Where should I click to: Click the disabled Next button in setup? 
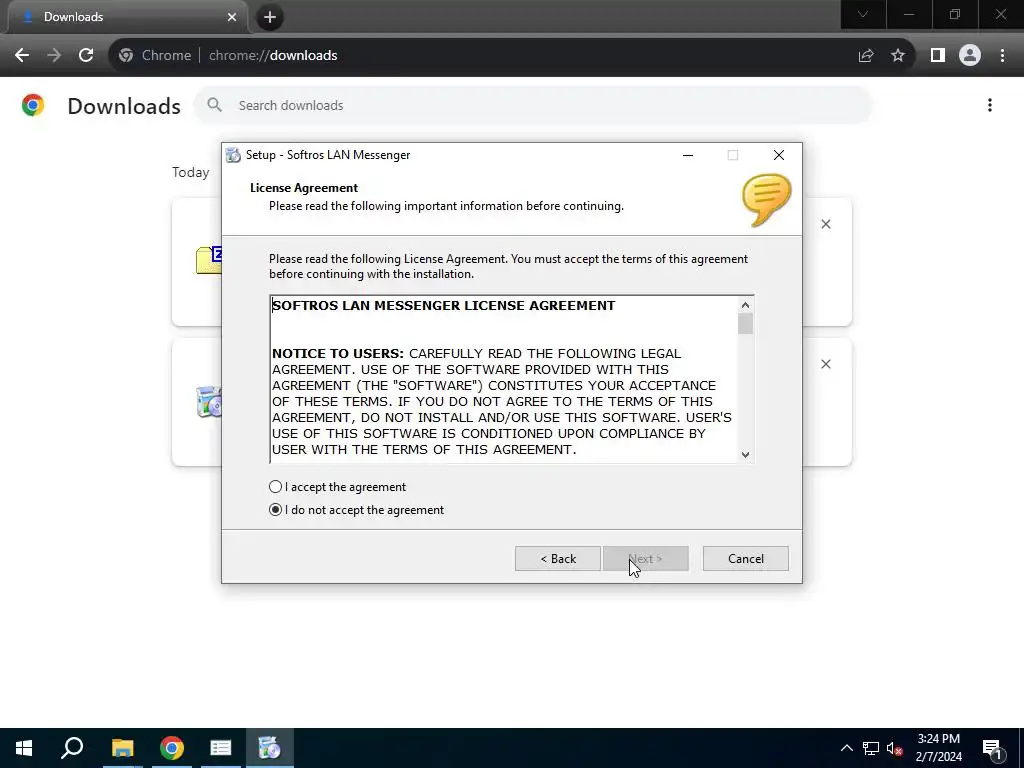tap(646, 558)
